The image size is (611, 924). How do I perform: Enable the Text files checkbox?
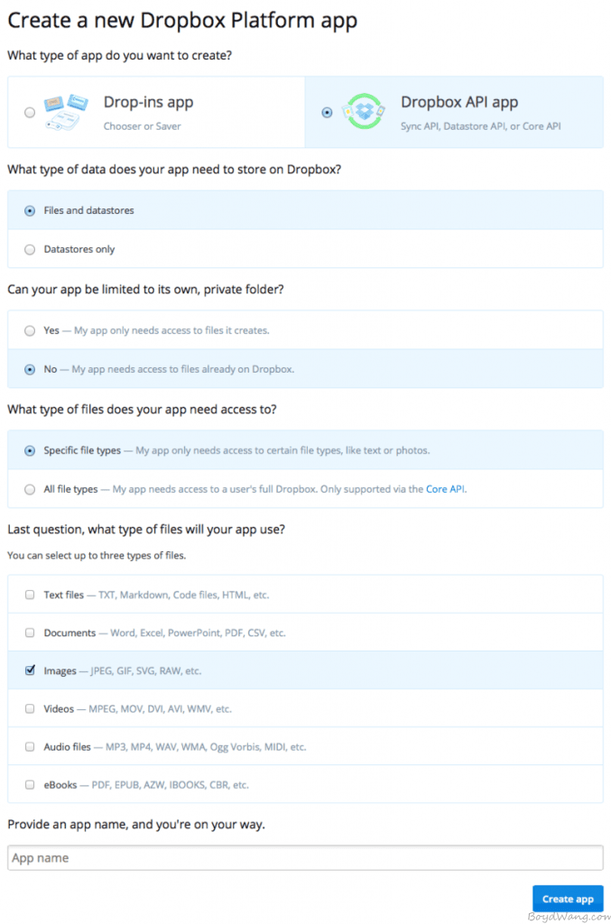coord(30,595)
